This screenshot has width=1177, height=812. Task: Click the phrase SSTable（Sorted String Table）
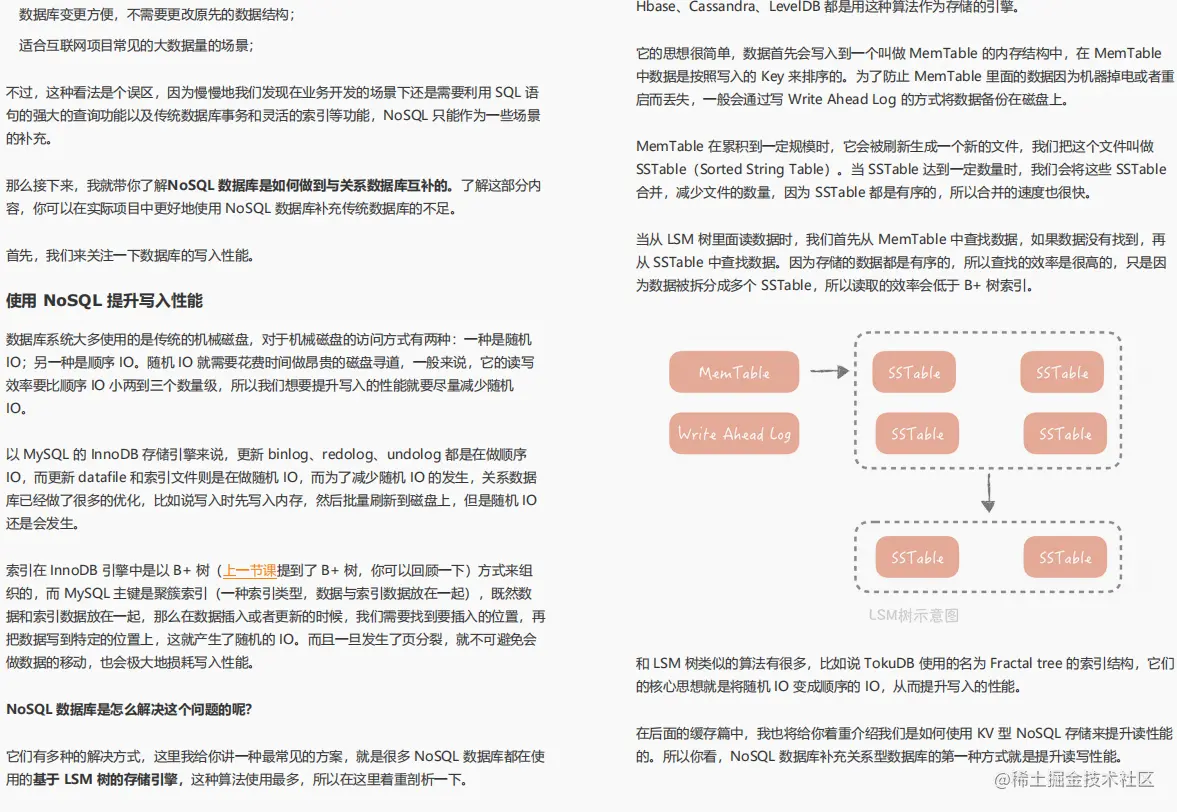[736, 170]
